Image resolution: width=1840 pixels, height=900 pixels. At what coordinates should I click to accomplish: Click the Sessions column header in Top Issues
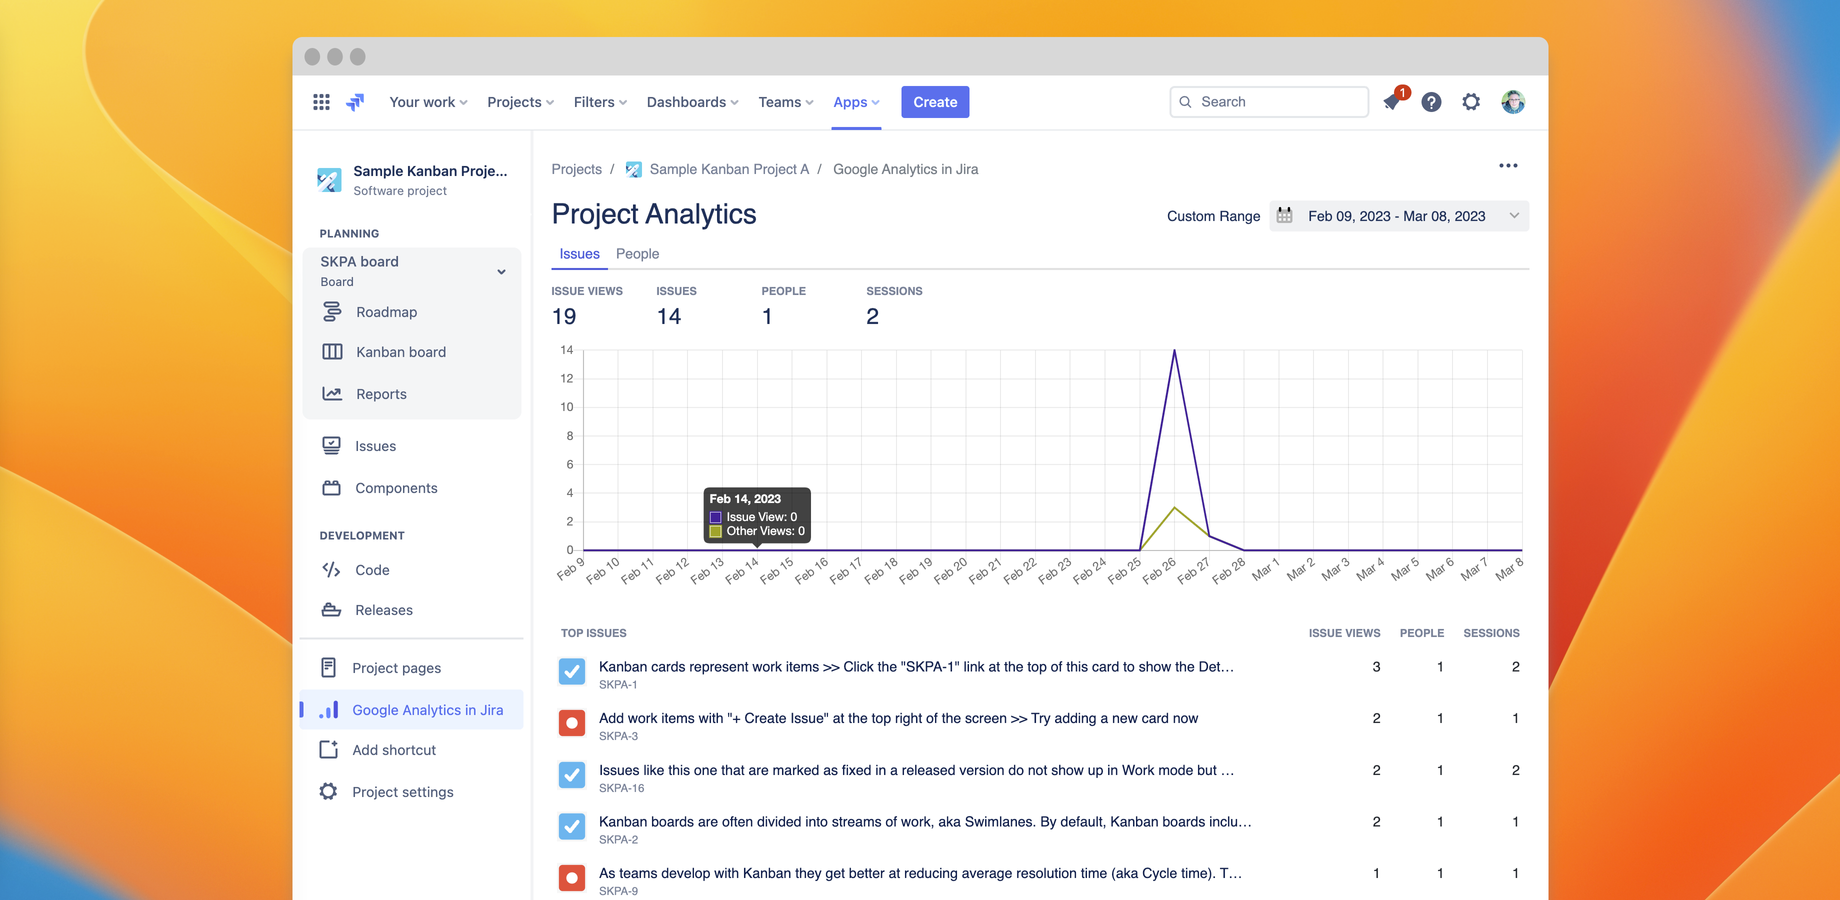click(x=1491, y=633)
